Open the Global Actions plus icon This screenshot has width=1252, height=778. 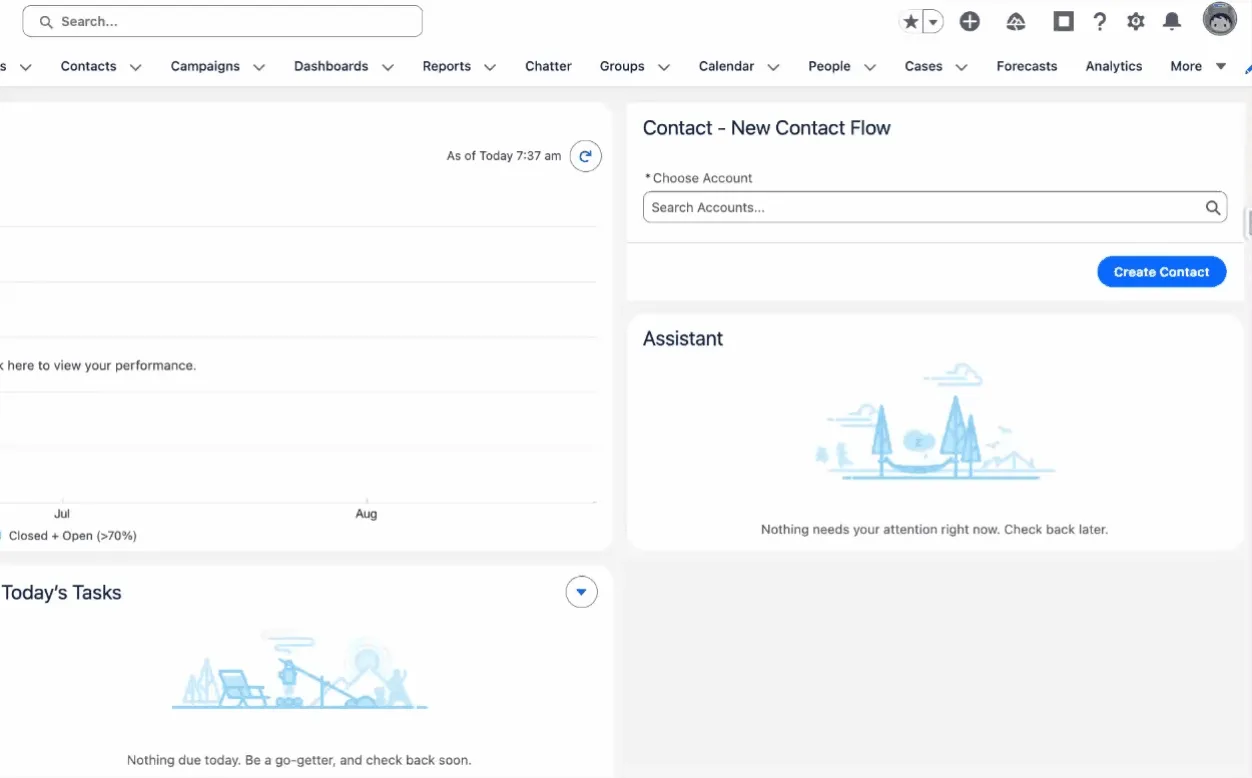969,22
